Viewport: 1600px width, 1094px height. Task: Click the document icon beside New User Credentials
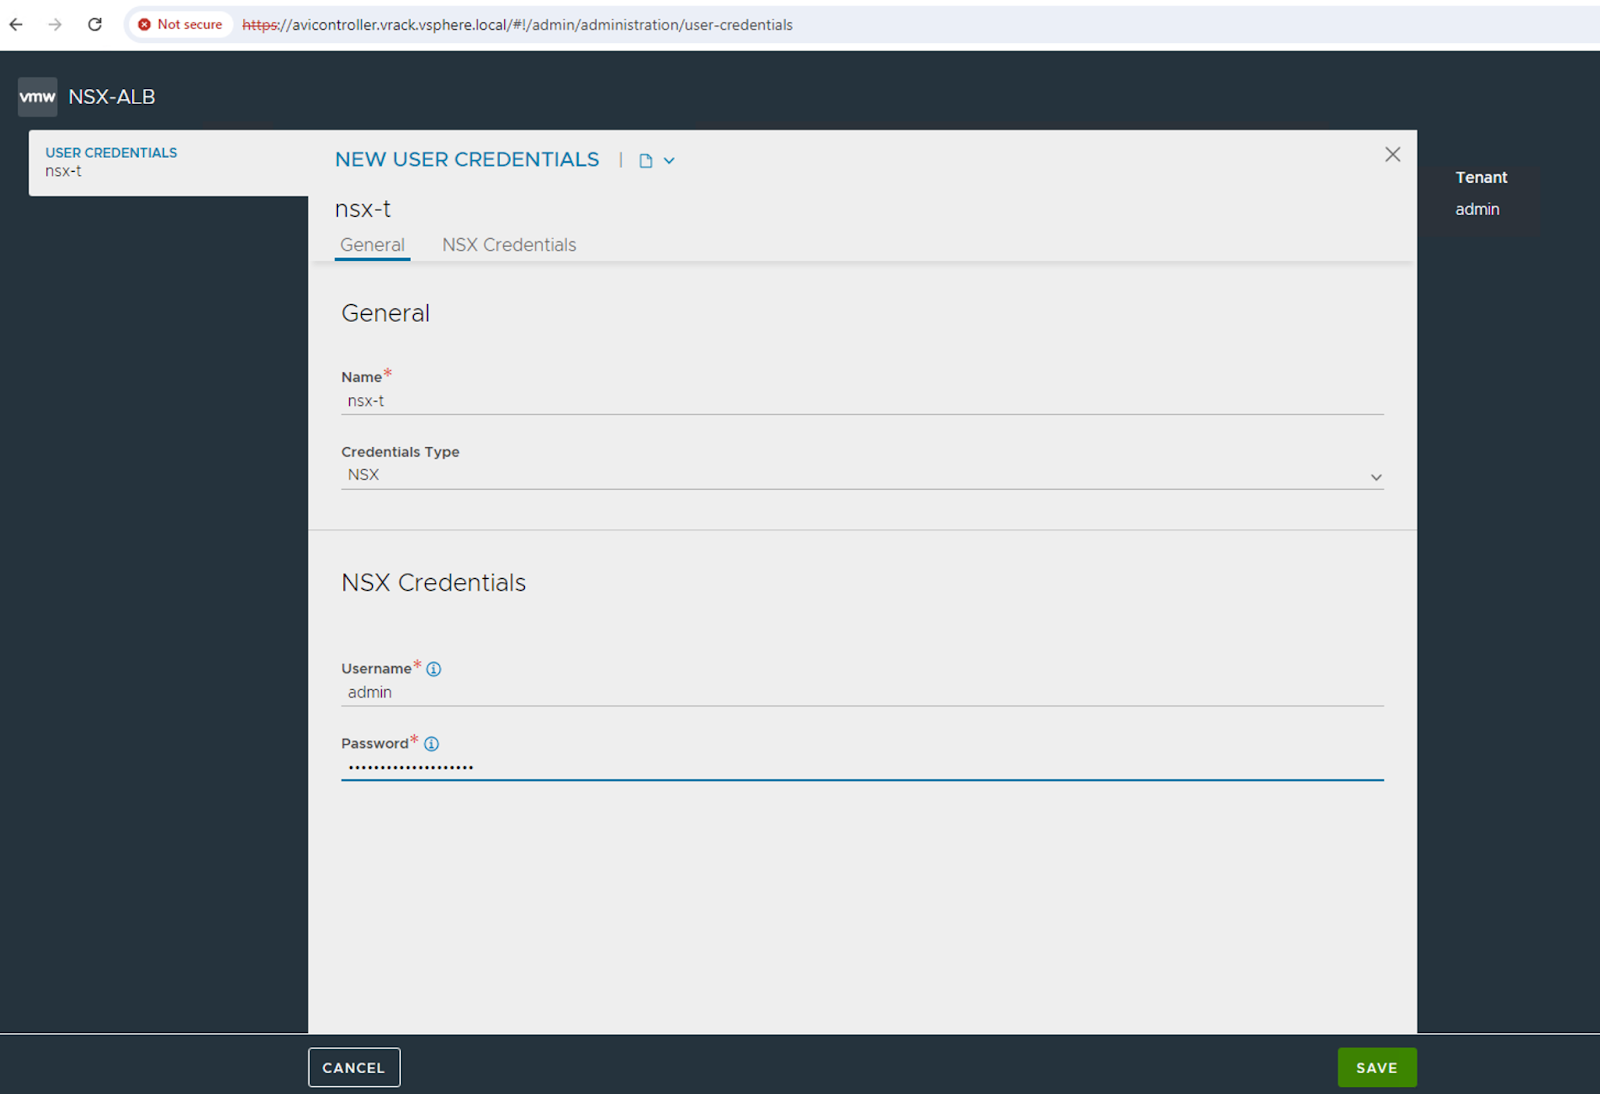click(x=646, y=161)
